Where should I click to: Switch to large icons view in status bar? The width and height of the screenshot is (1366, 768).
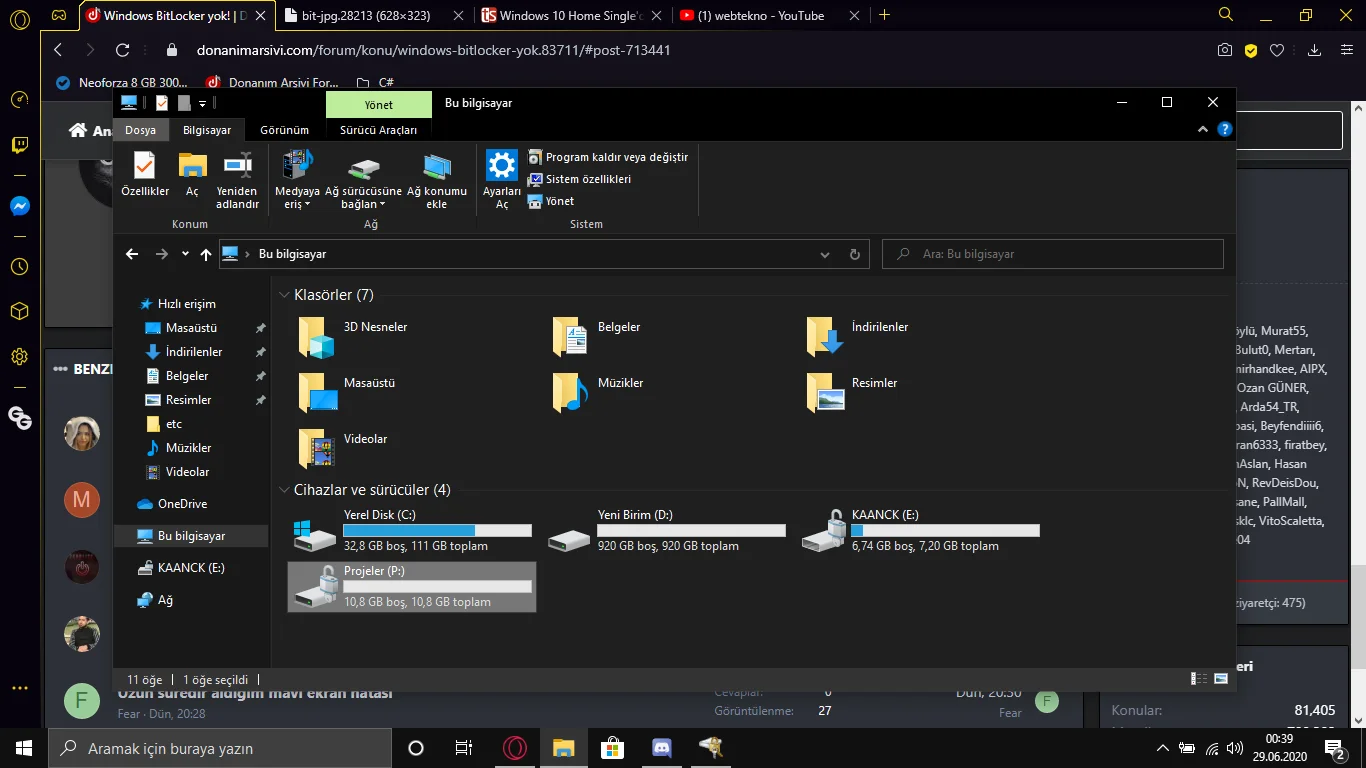tap(1220, 679)
